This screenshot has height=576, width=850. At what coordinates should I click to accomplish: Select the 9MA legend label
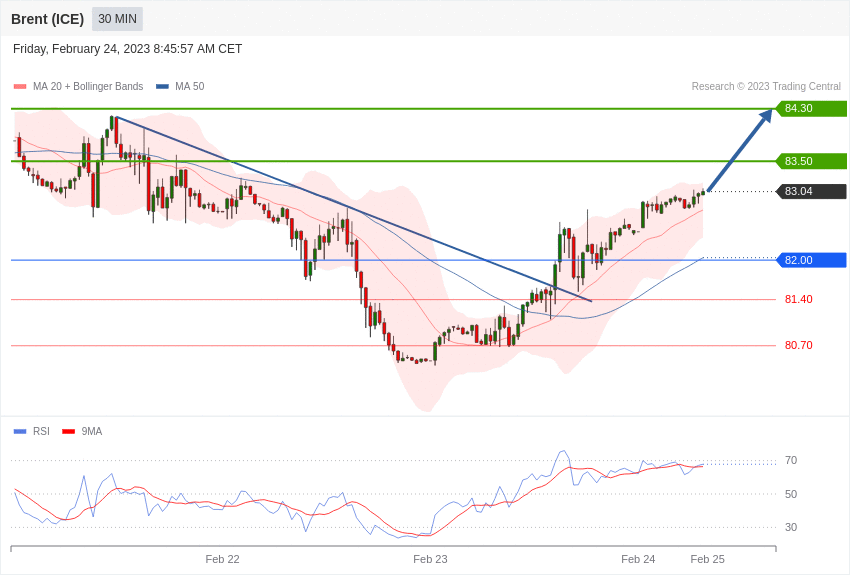(x=92, y=431)
